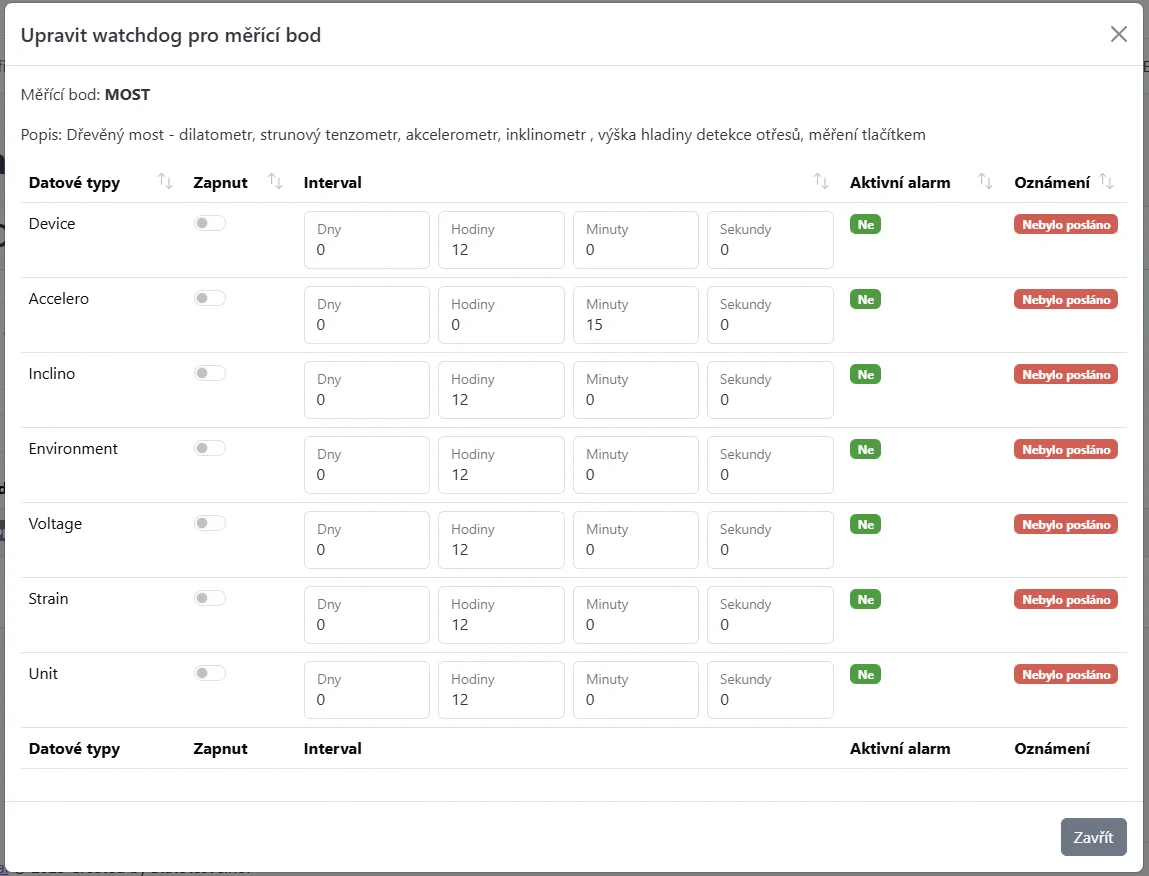This screenshot has height=876, width=1149.
Task: Close the watchdog dialog with X
Action: [x=1118, y=35]
